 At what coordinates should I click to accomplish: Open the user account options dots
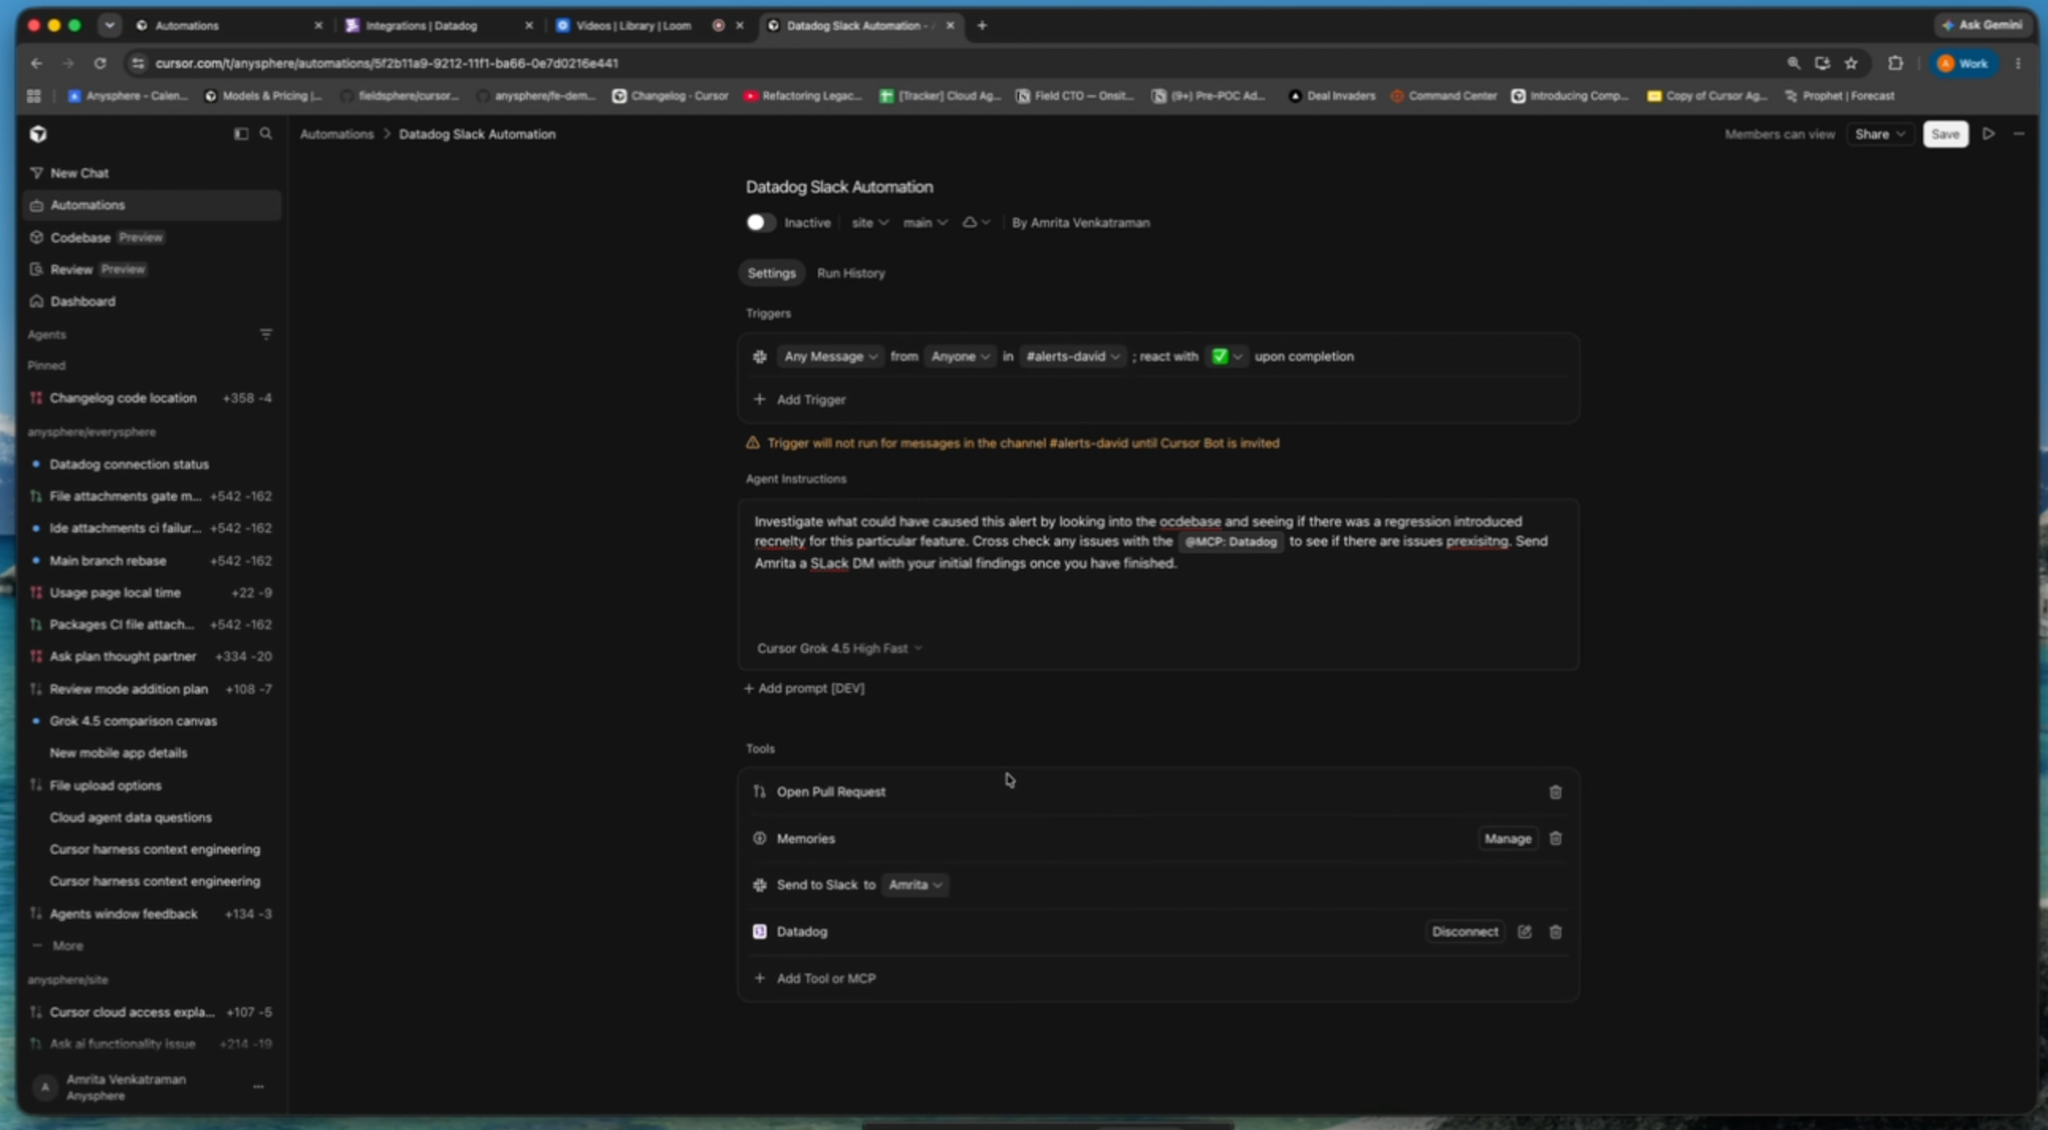click(x=258, y=1086)
